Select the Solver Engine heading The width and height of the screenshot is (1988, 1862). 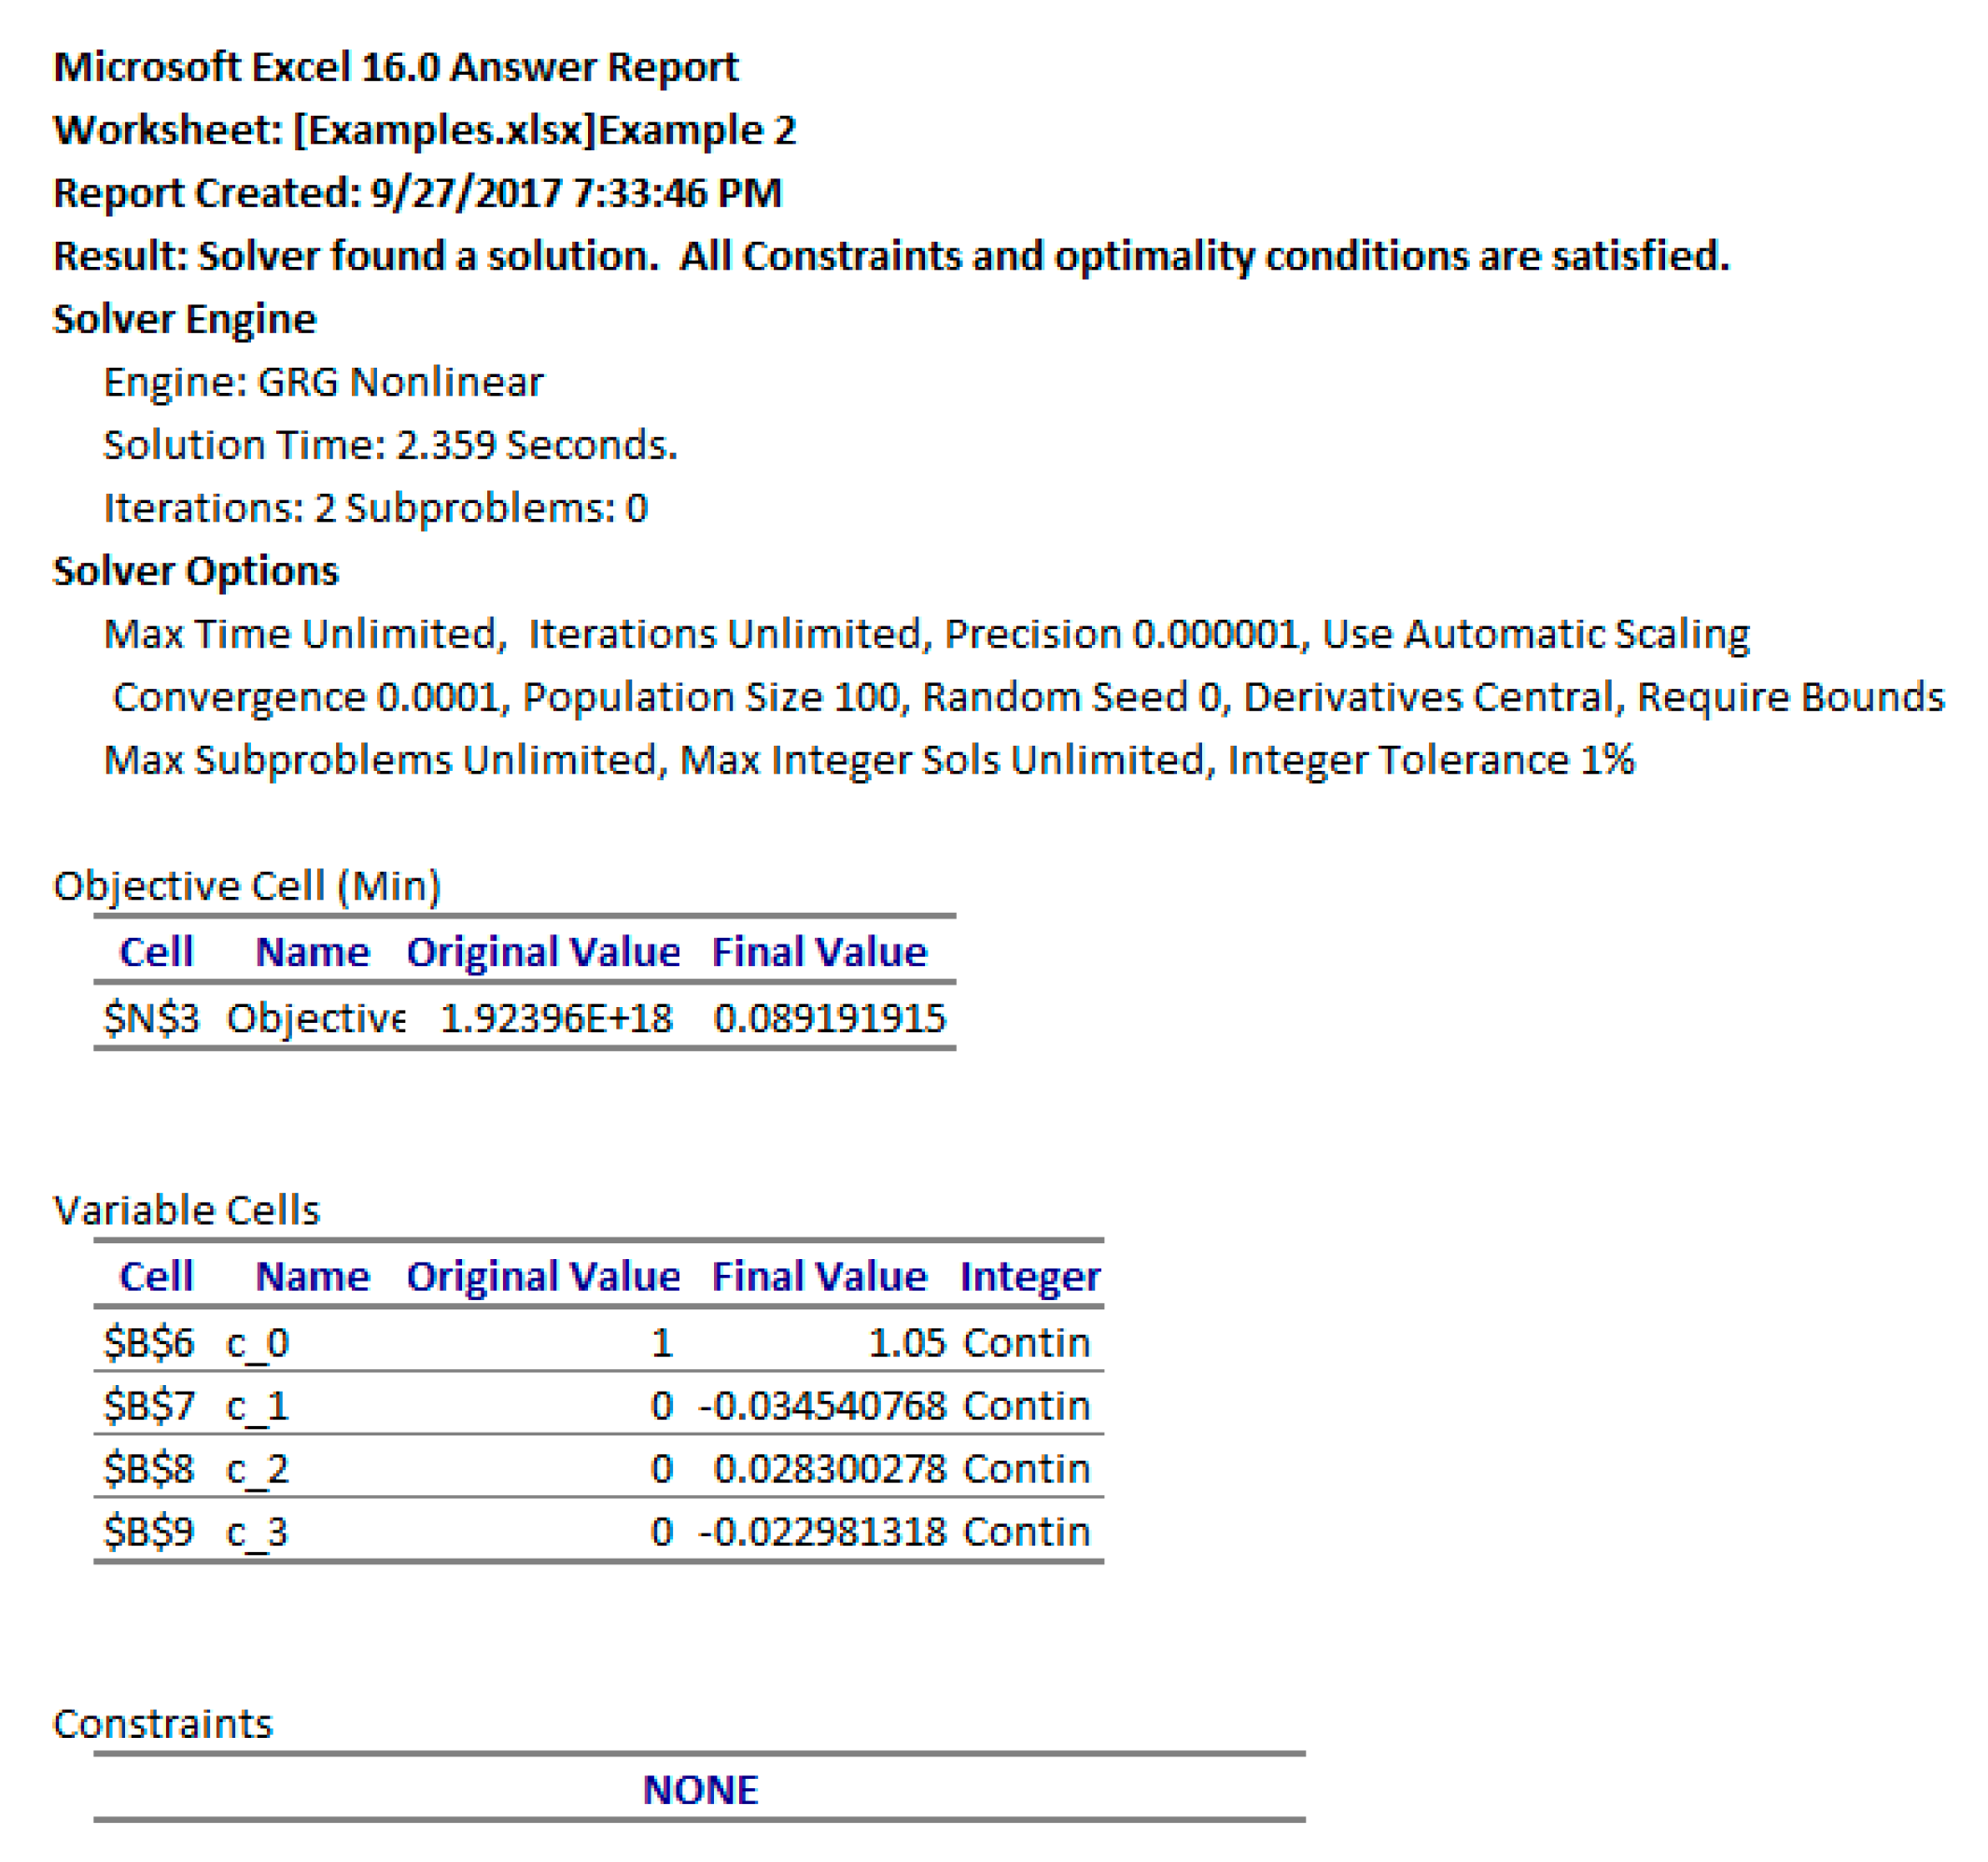[184, 319]
